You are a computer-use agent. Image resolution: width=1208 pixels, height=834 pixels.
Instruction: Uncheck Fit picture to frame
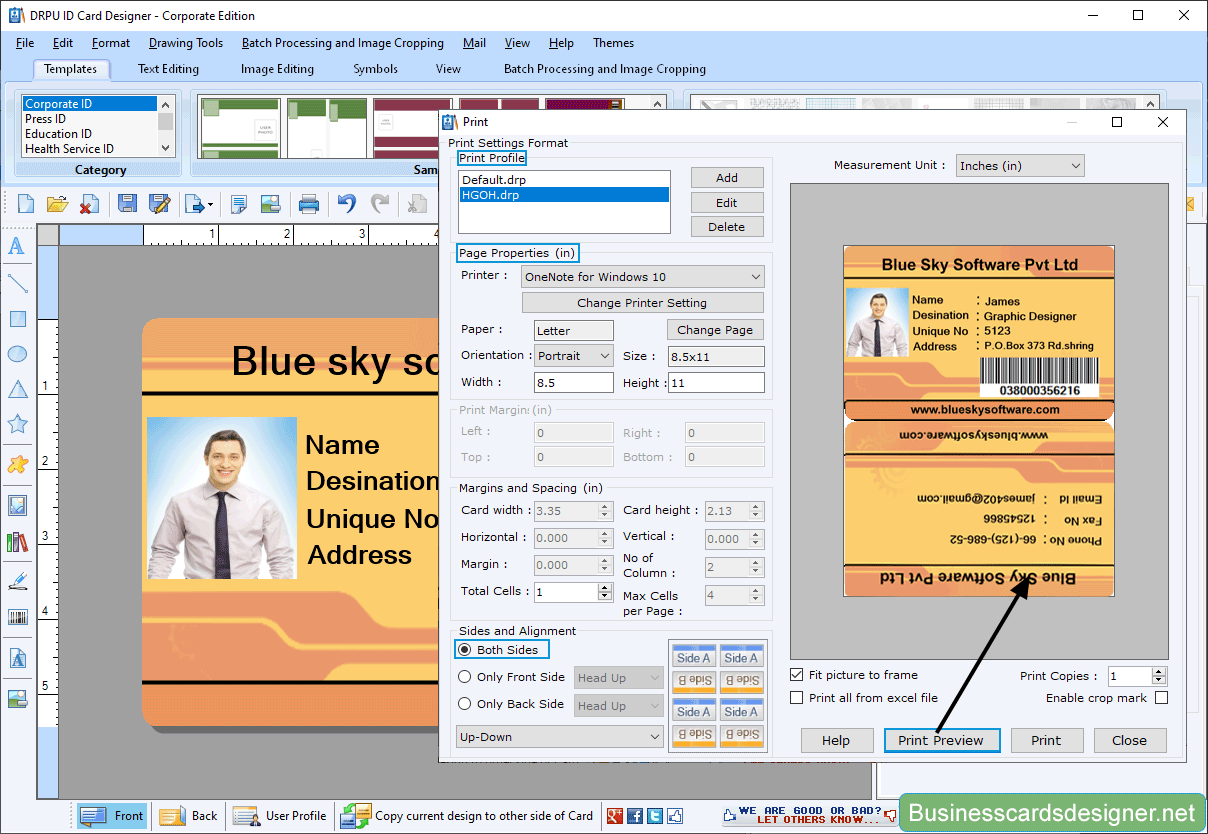(797, 675)
